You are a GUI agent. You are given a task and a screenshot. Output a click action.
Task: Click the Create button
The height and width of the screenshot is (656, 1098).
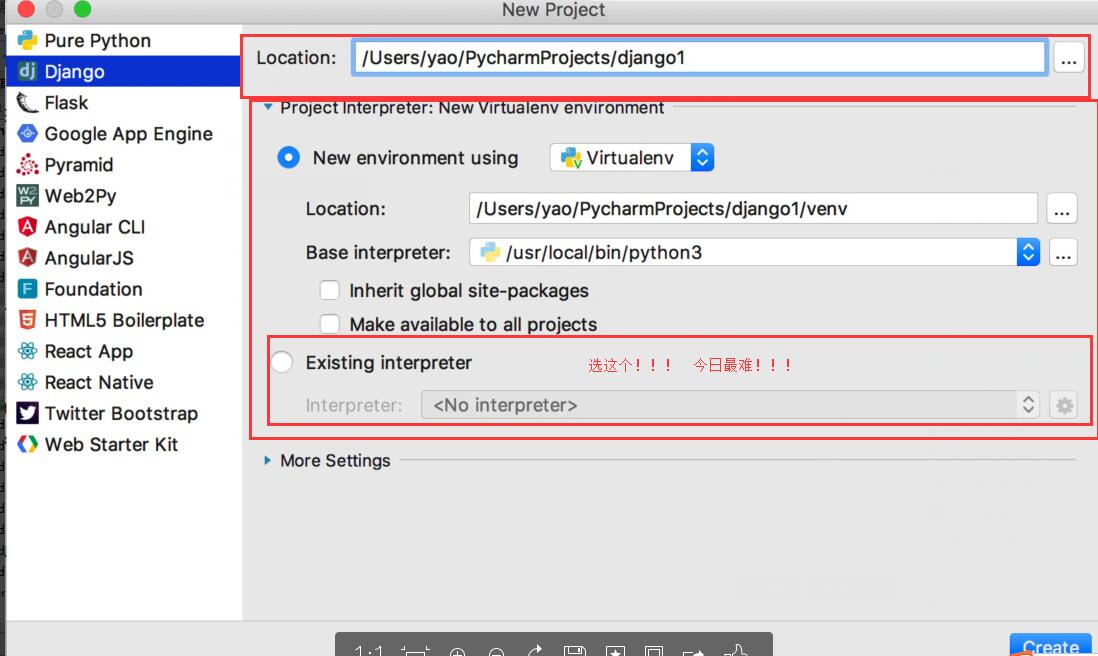1050,645
